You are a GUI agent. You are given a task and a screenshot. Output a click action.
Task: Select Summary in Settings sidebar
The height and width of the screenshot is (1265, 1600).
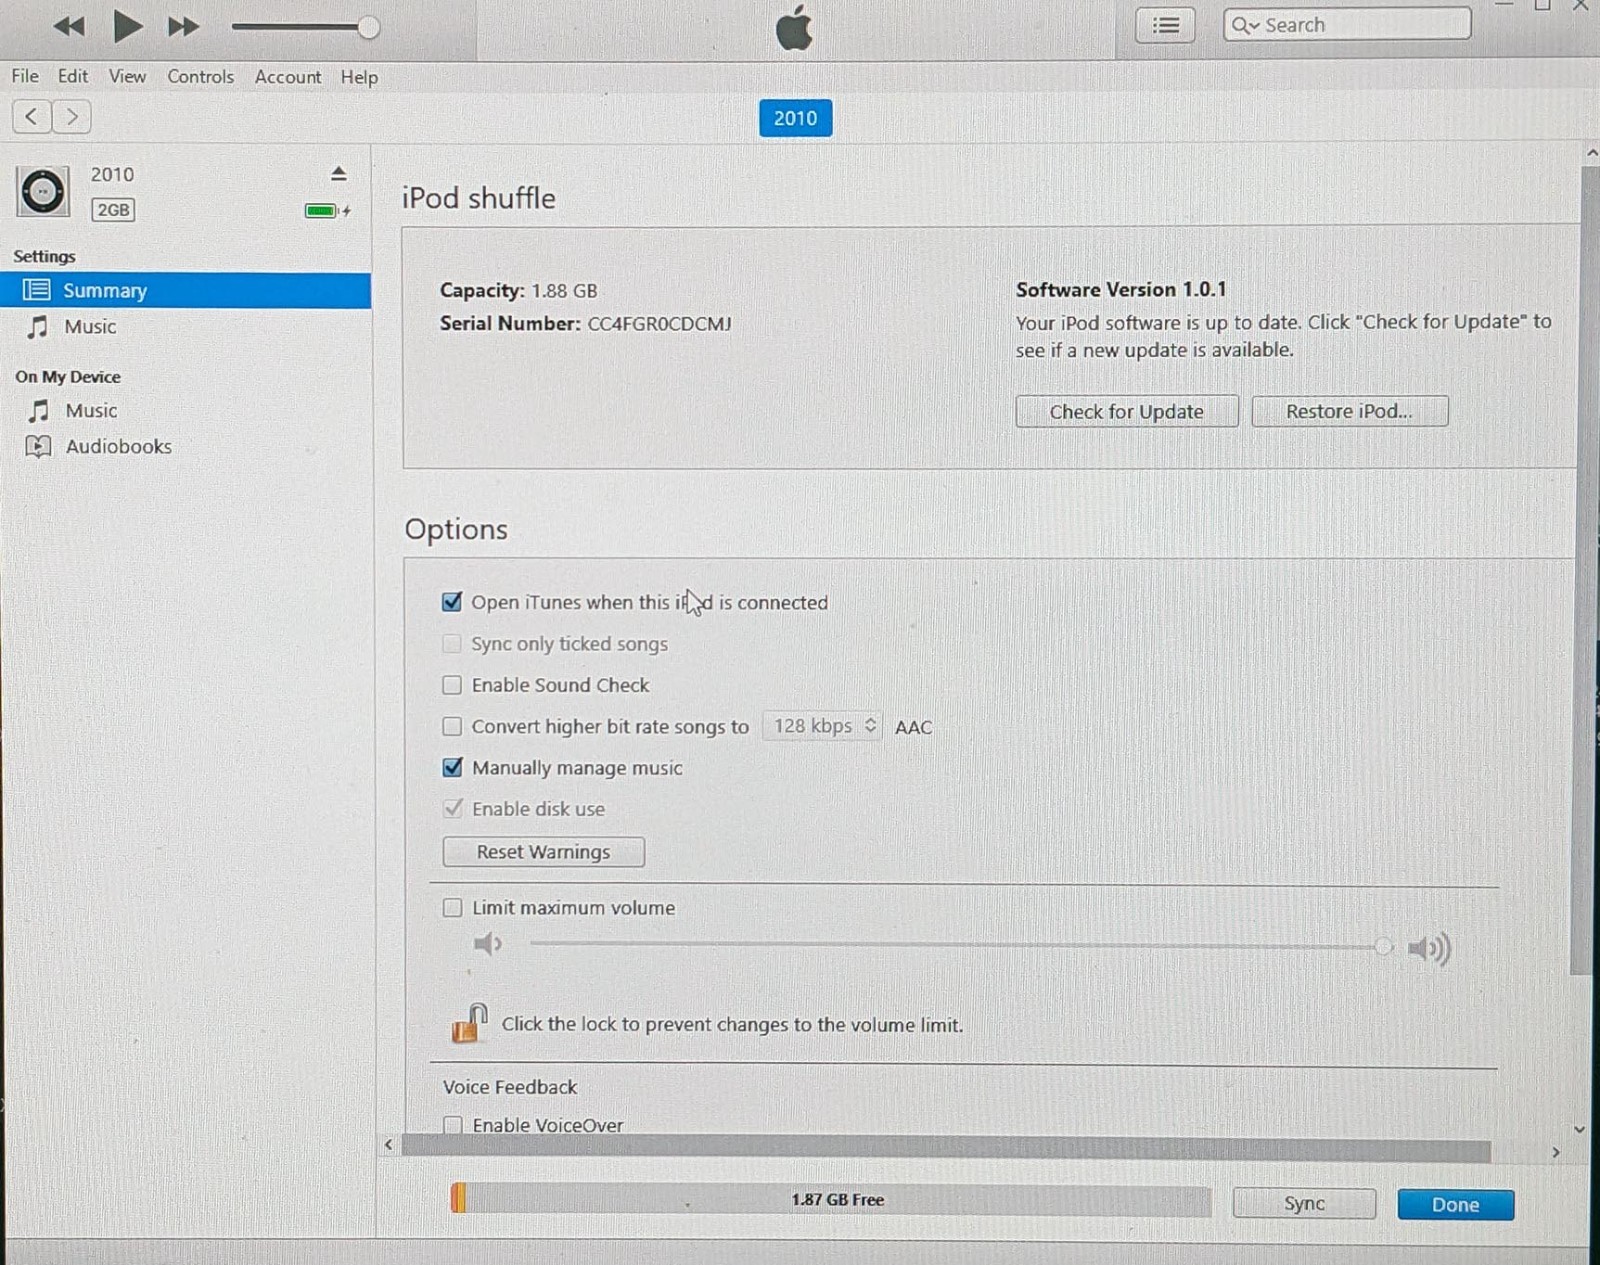pos(186,290)
